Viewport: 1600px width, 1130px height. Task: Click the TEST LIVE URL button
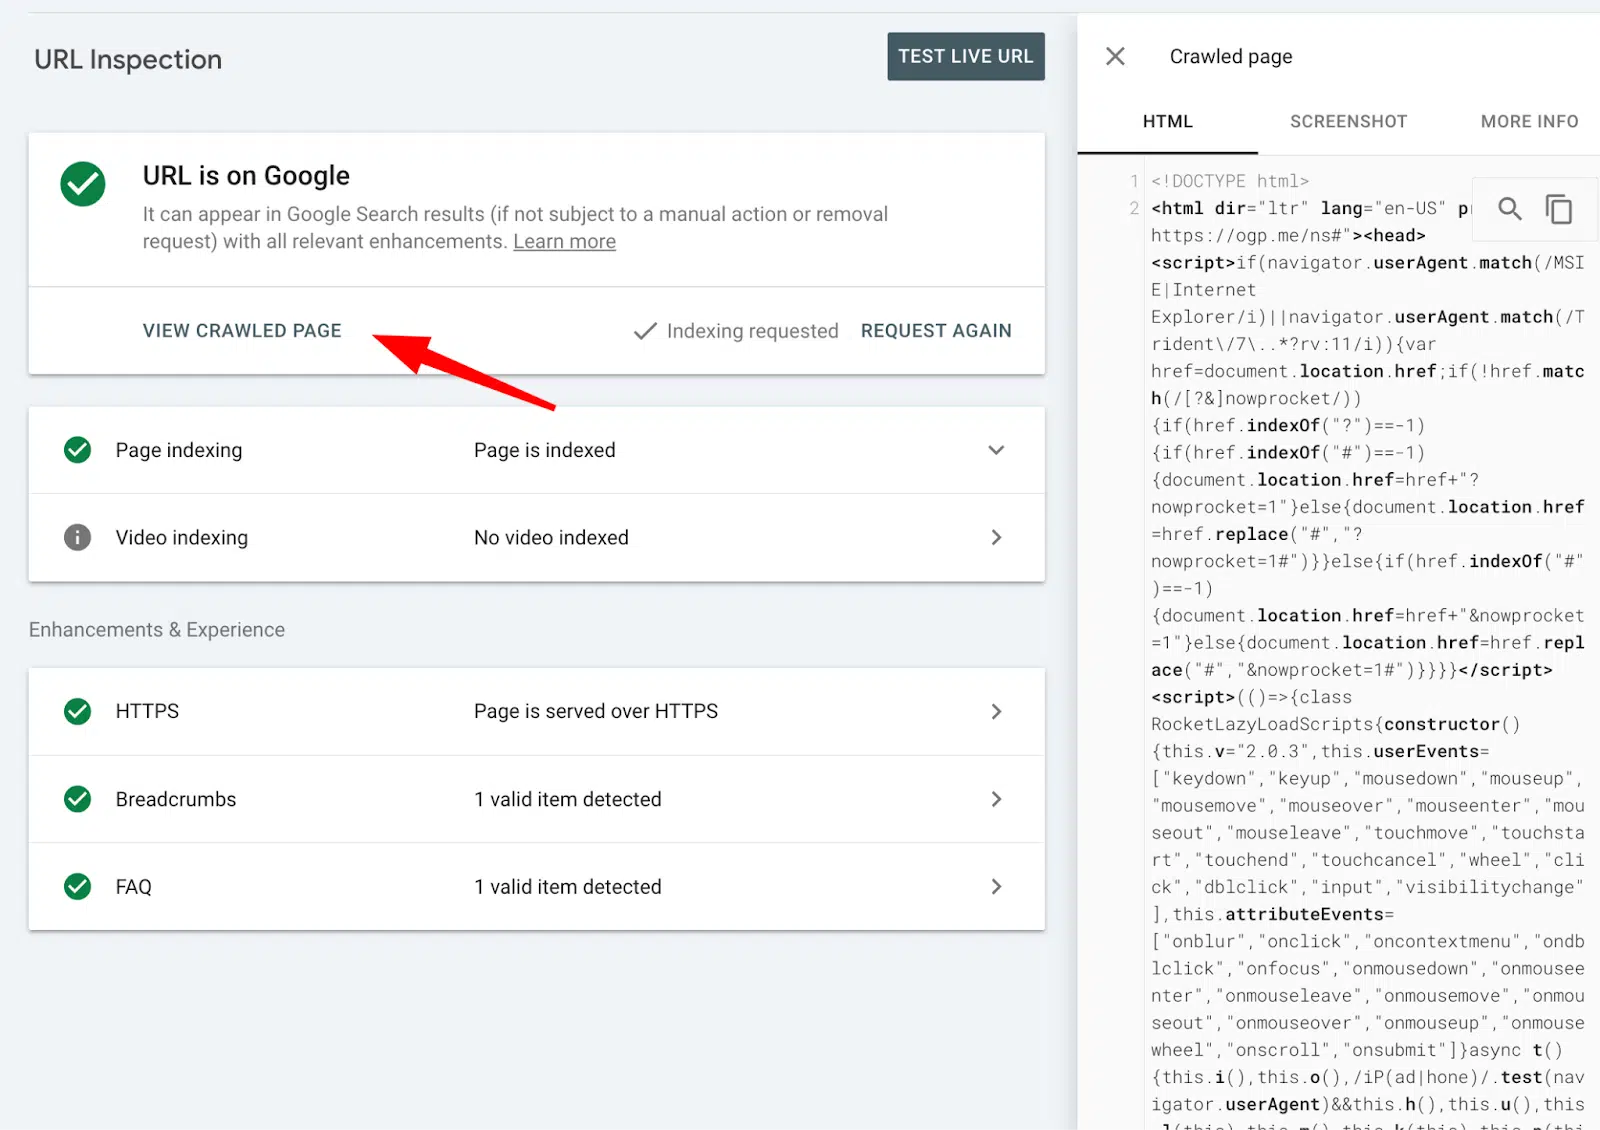[x=965, y=56]
